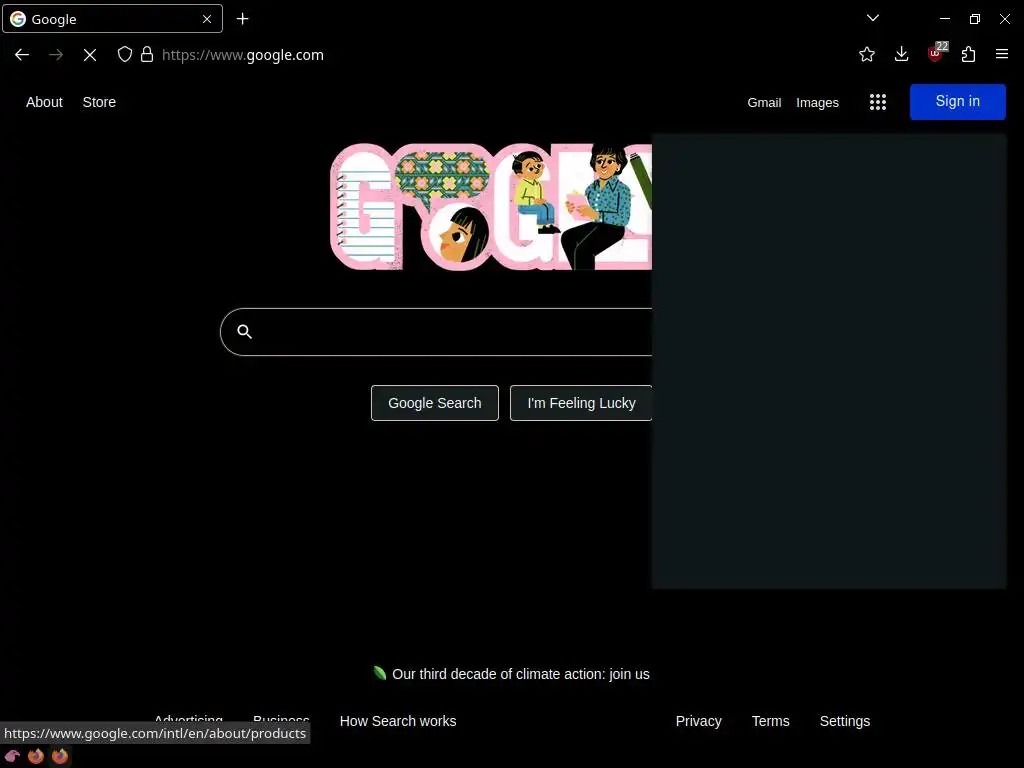Open a new tab with the plus button
Viewport: 1024px width, 768px height.
242,19
